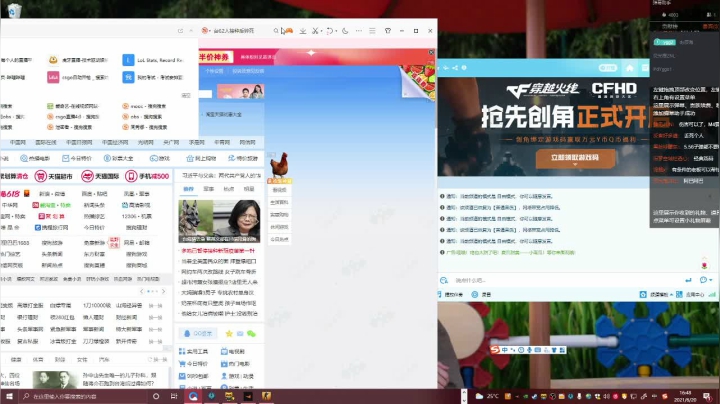Open the 中国网 site link
Image resolution: width=720 pixels, height=404 pixels.
coord(18,142)
